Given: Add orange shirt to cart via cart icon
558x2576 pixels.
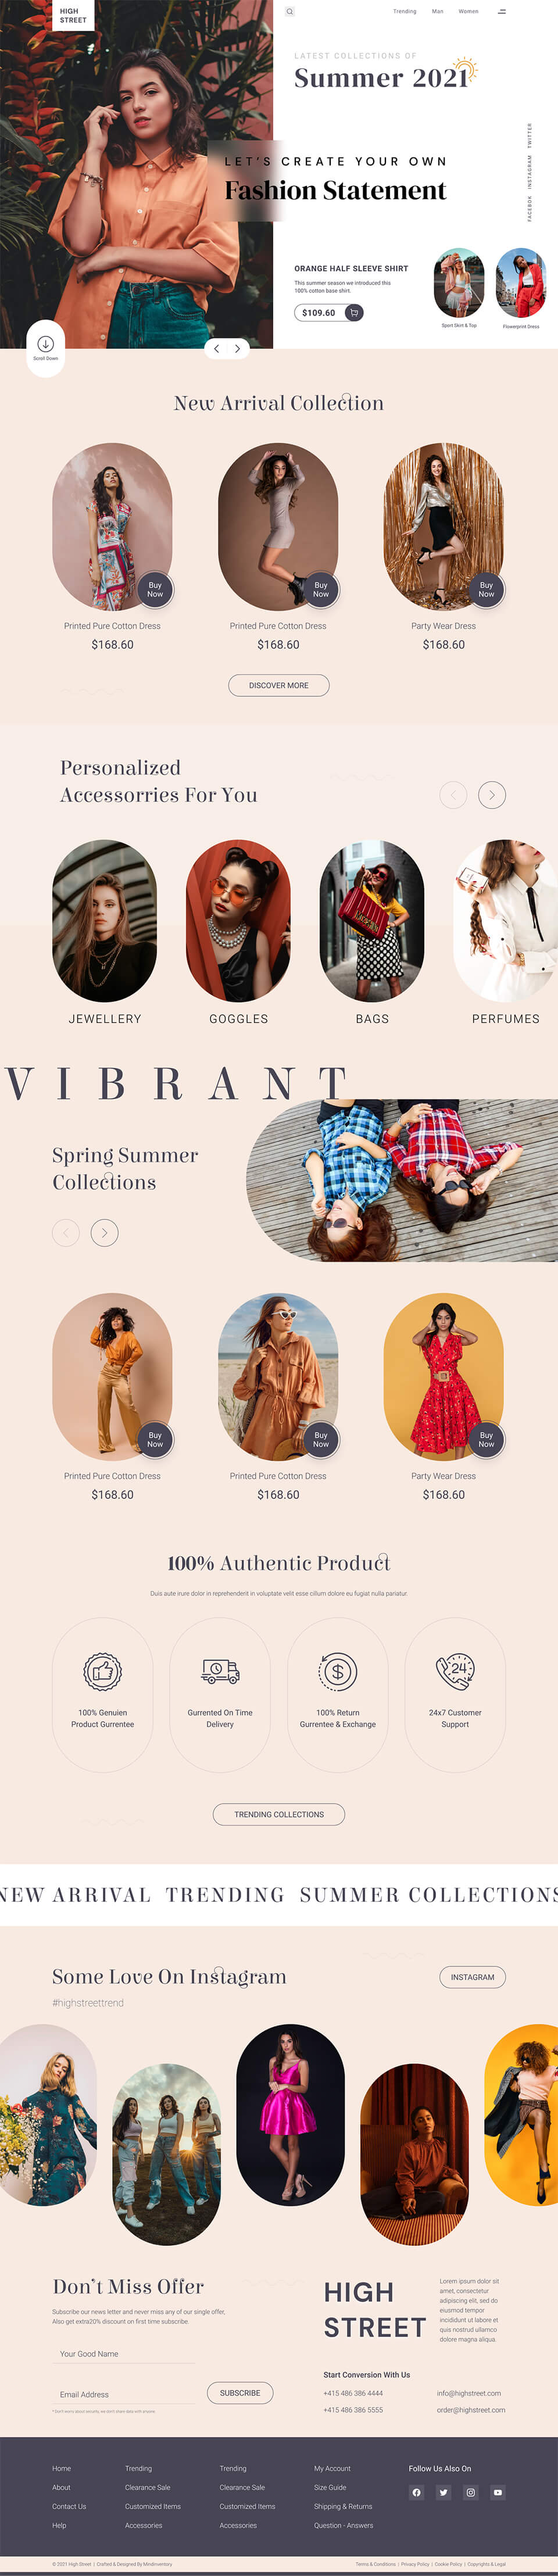Looking at the screenshot, I should point(354,313).
